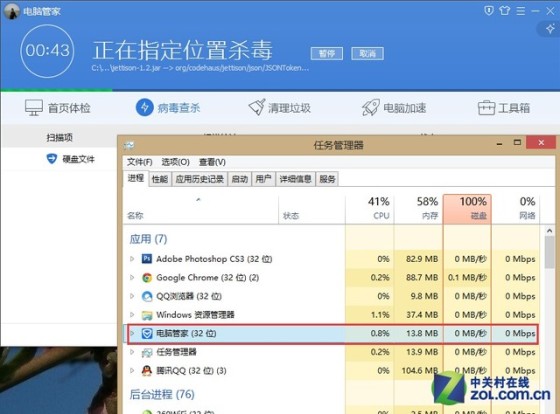560x414 pixels.
Task: Switch to the 性能 tab
Action: (160, 179)
